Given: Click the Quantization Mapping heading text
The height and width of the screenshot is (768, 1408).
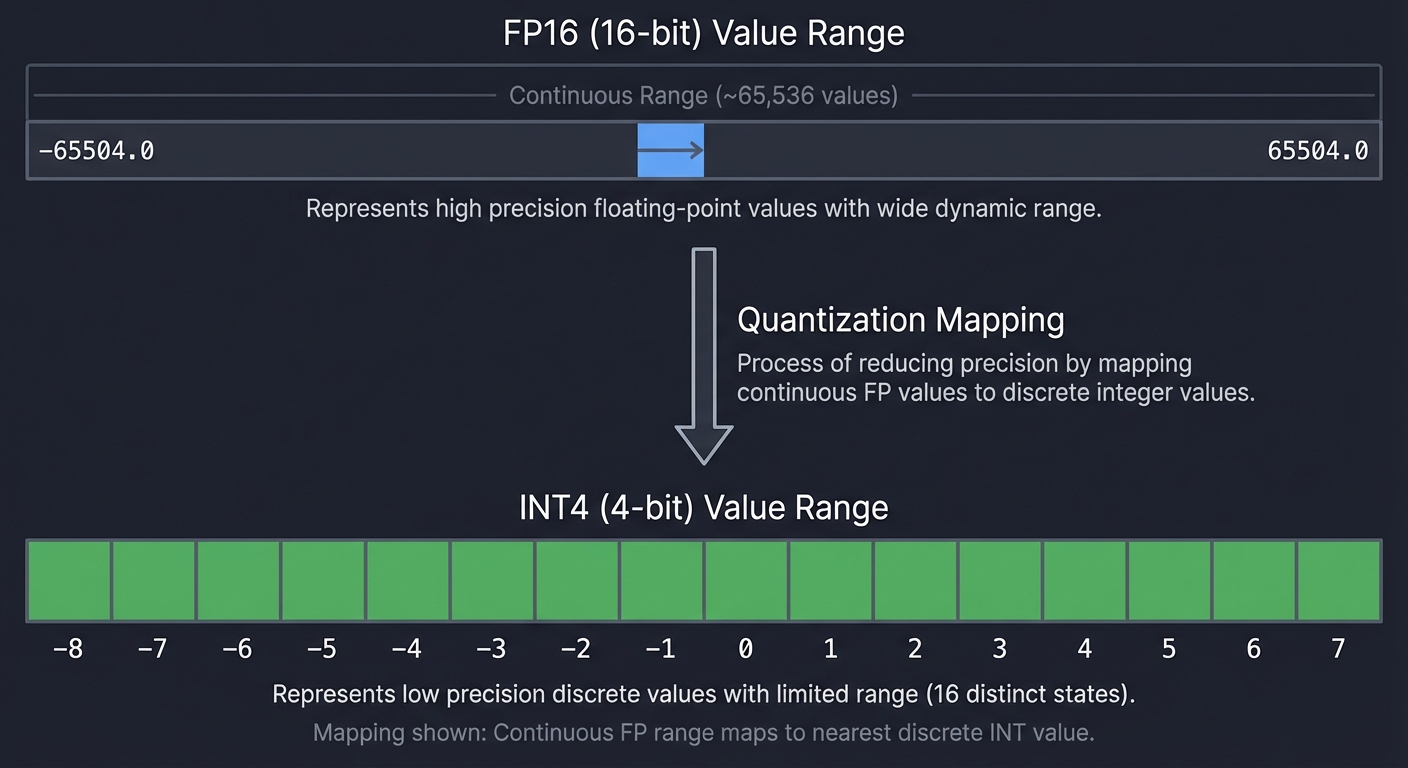Looking at the screenshot, I should (x=900, y=320).
